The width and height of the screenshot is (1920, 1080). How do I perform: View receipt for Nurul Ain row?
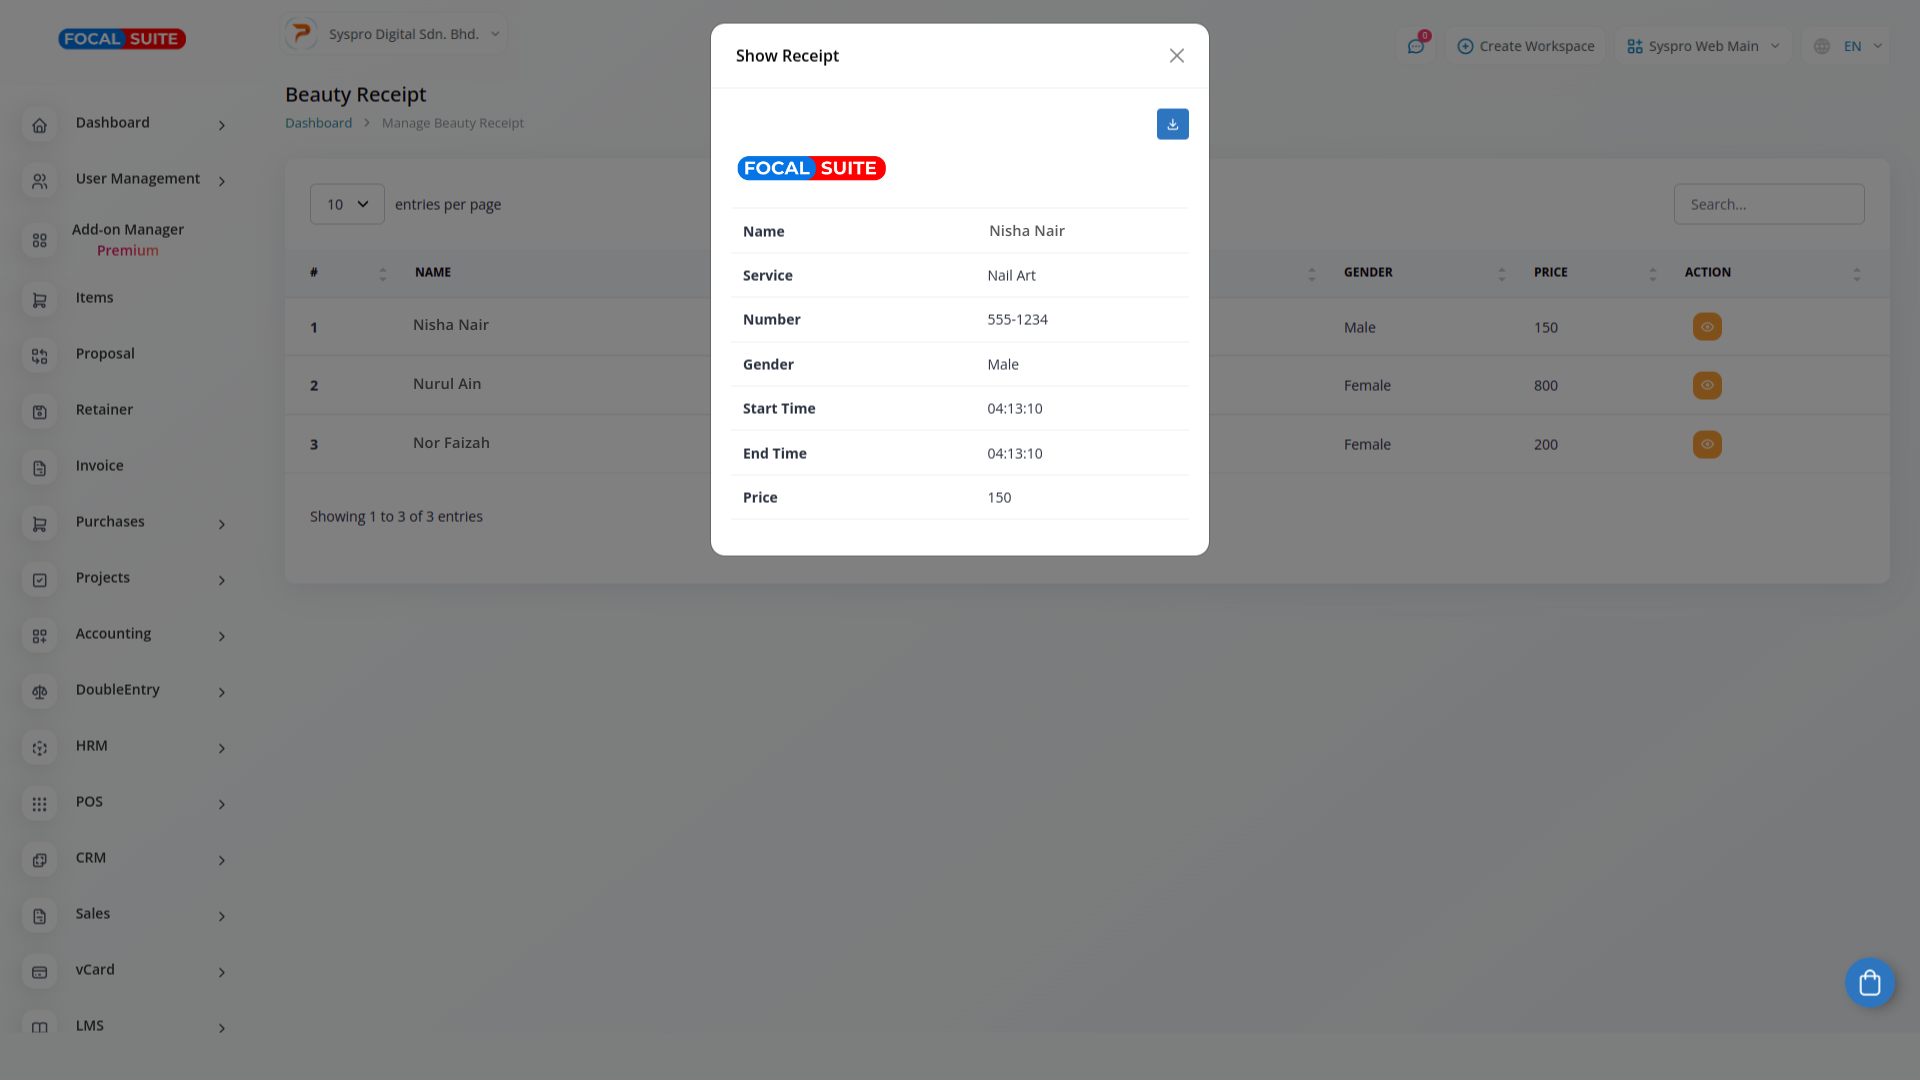click(1706, 385)
